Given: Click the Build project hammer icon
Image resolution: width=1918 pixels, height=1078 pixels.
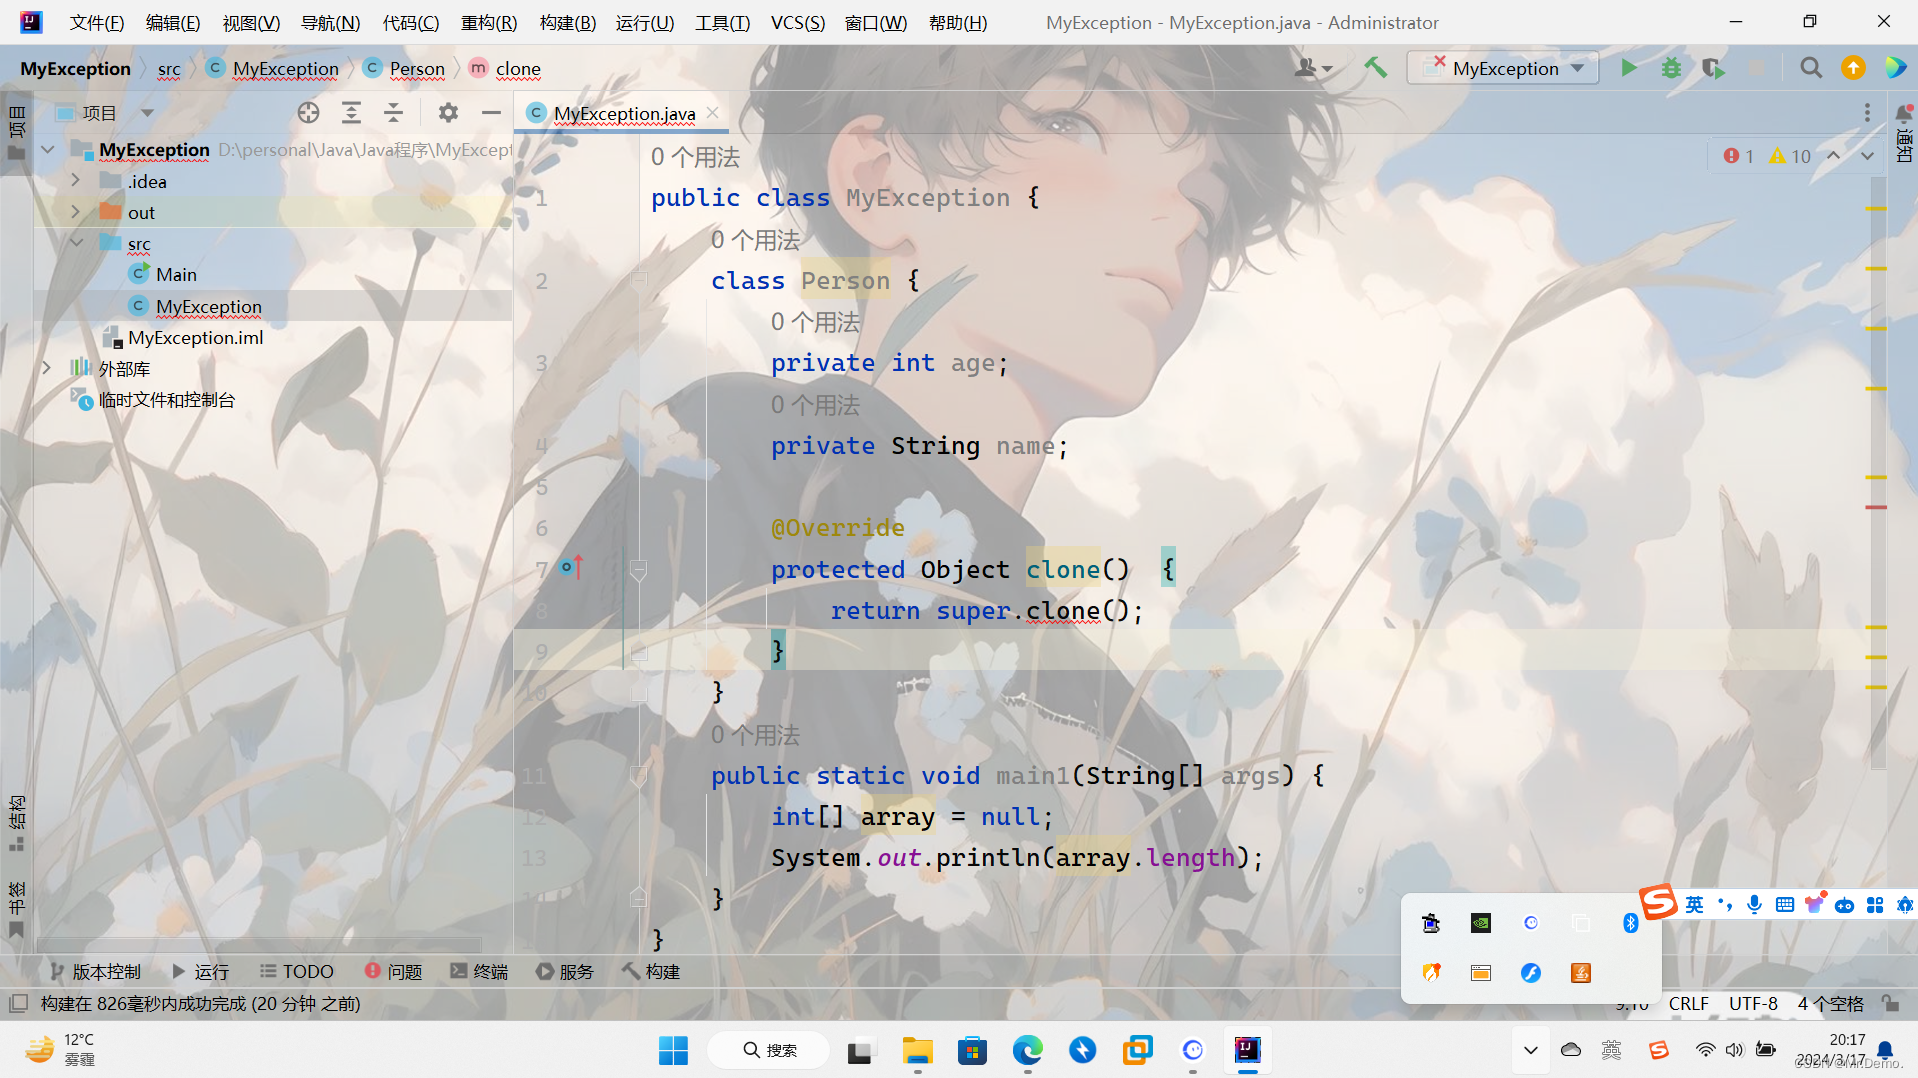Looking at the screenshot, I should (1375, 68).
